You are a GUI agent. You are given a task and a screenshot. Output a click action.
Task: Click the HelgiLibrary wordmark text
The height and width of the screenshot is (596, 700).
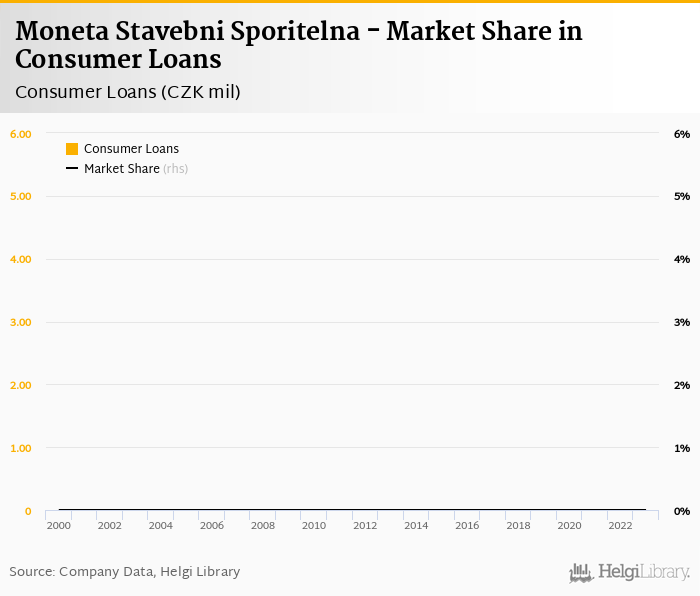pos(644,572)
